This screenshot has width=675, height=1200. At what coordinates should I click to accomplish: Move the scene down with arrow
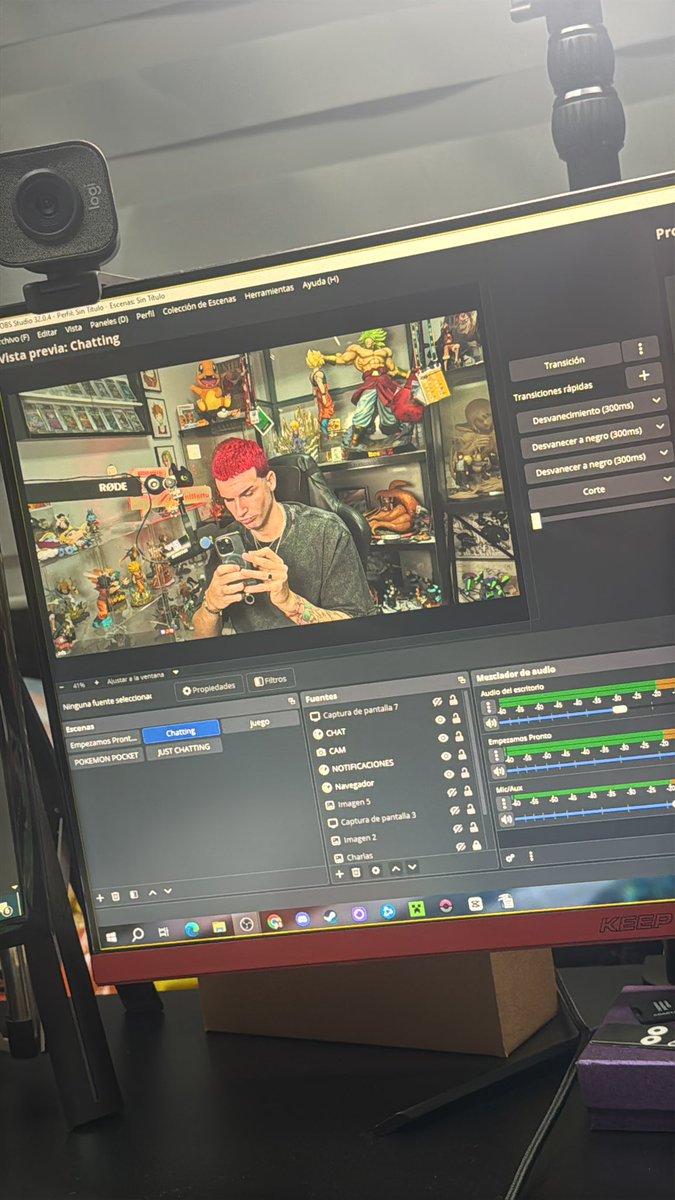click(167, 891)
